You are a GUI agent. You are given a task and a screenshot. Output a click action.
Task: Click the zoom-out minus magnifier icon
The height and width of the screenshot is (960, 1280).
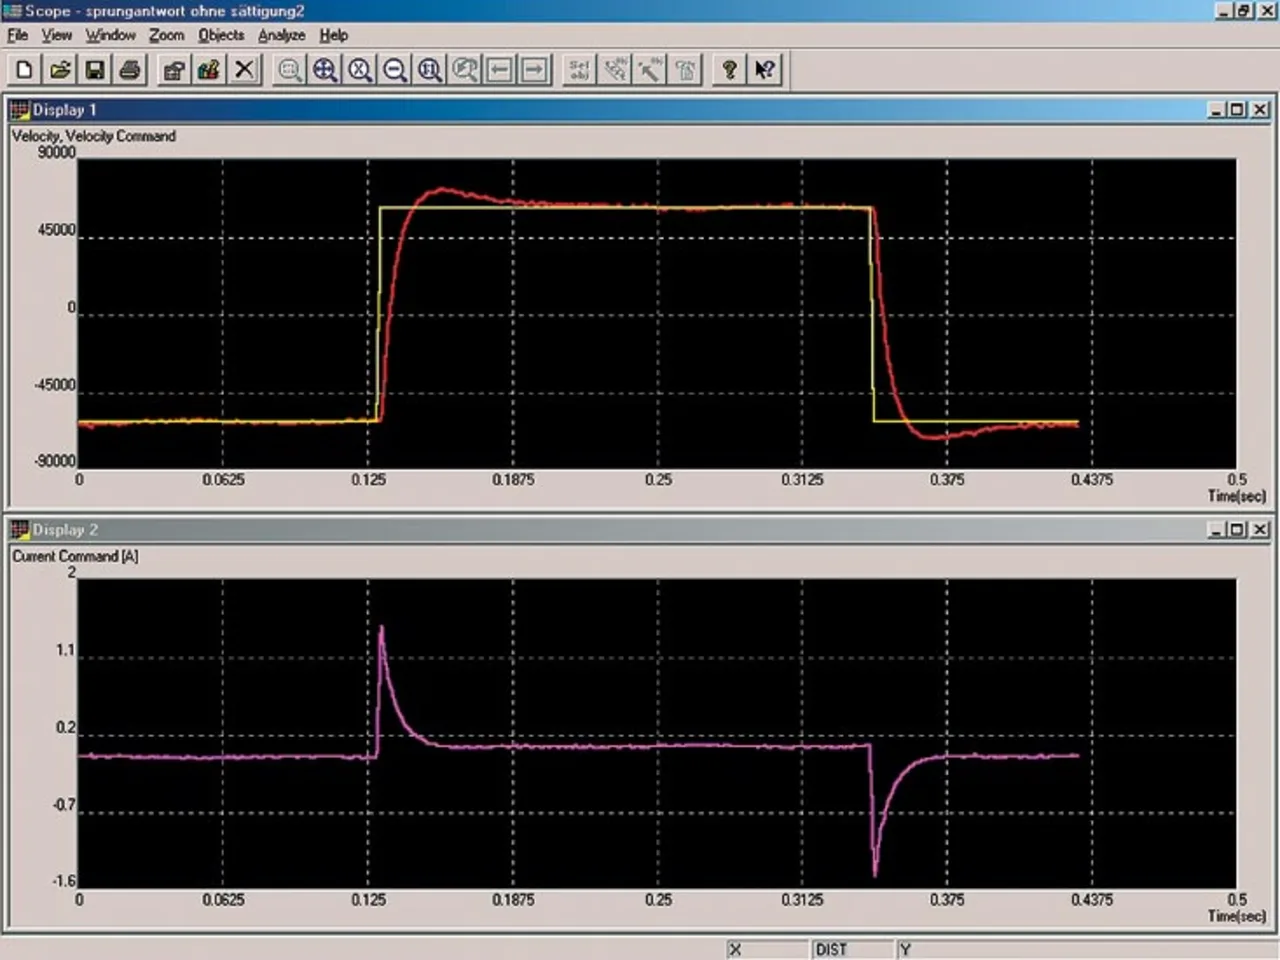click(x=395, y=69)
